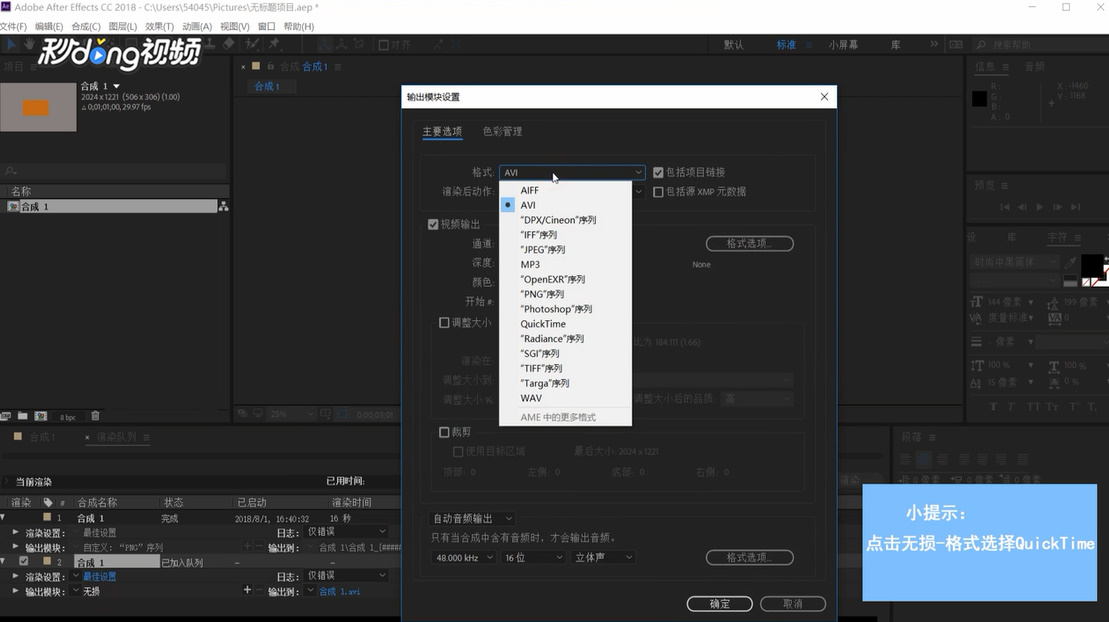This screenshot has height=622, width=1109.
Task: Expand 输出模块 triangle under queue item 2
Action: click(16, 591)
